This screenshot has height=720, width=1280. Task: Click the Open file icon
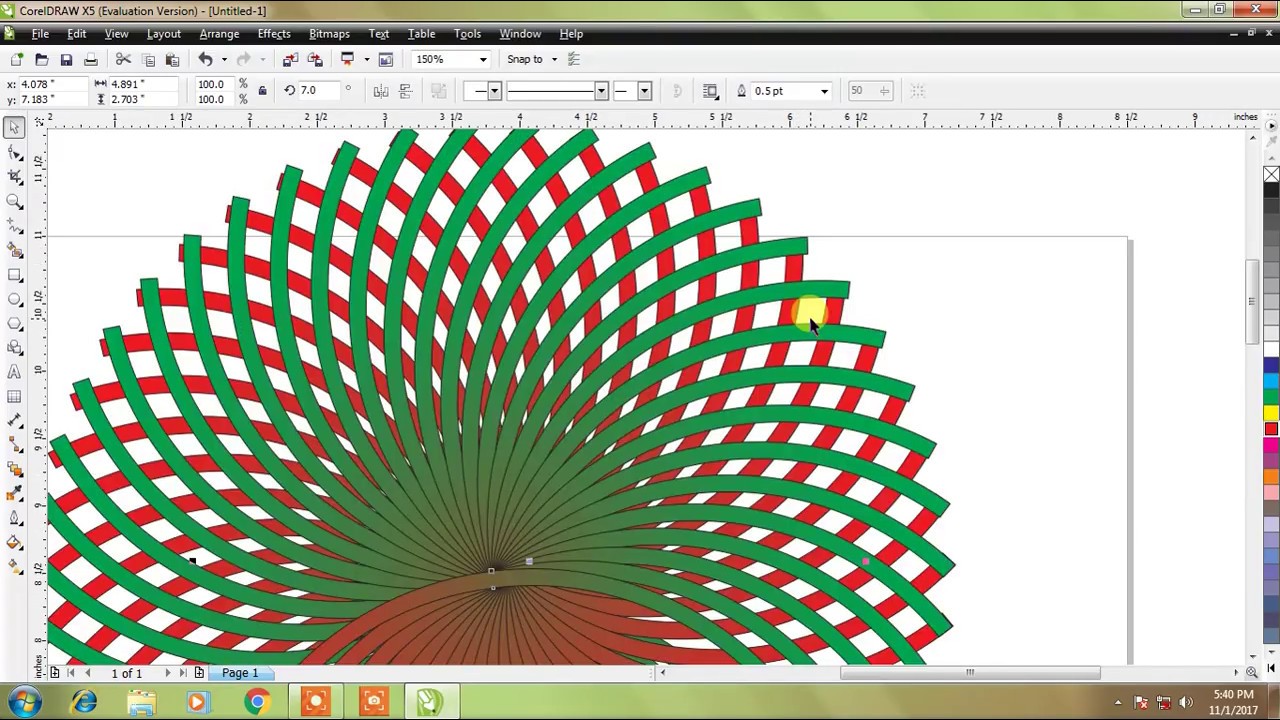(x=41, y=60)
